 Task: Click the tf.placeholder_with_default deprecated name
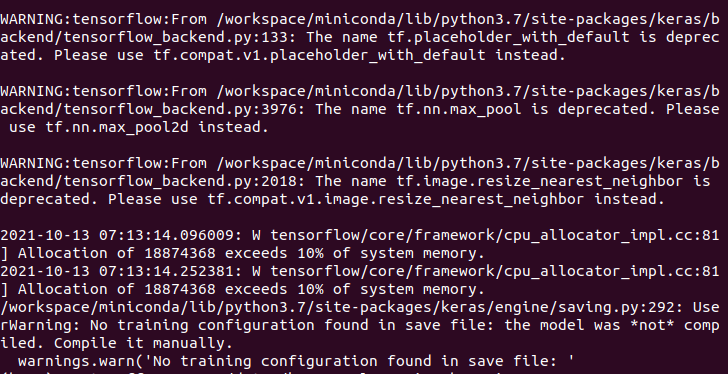coord(508,37)
